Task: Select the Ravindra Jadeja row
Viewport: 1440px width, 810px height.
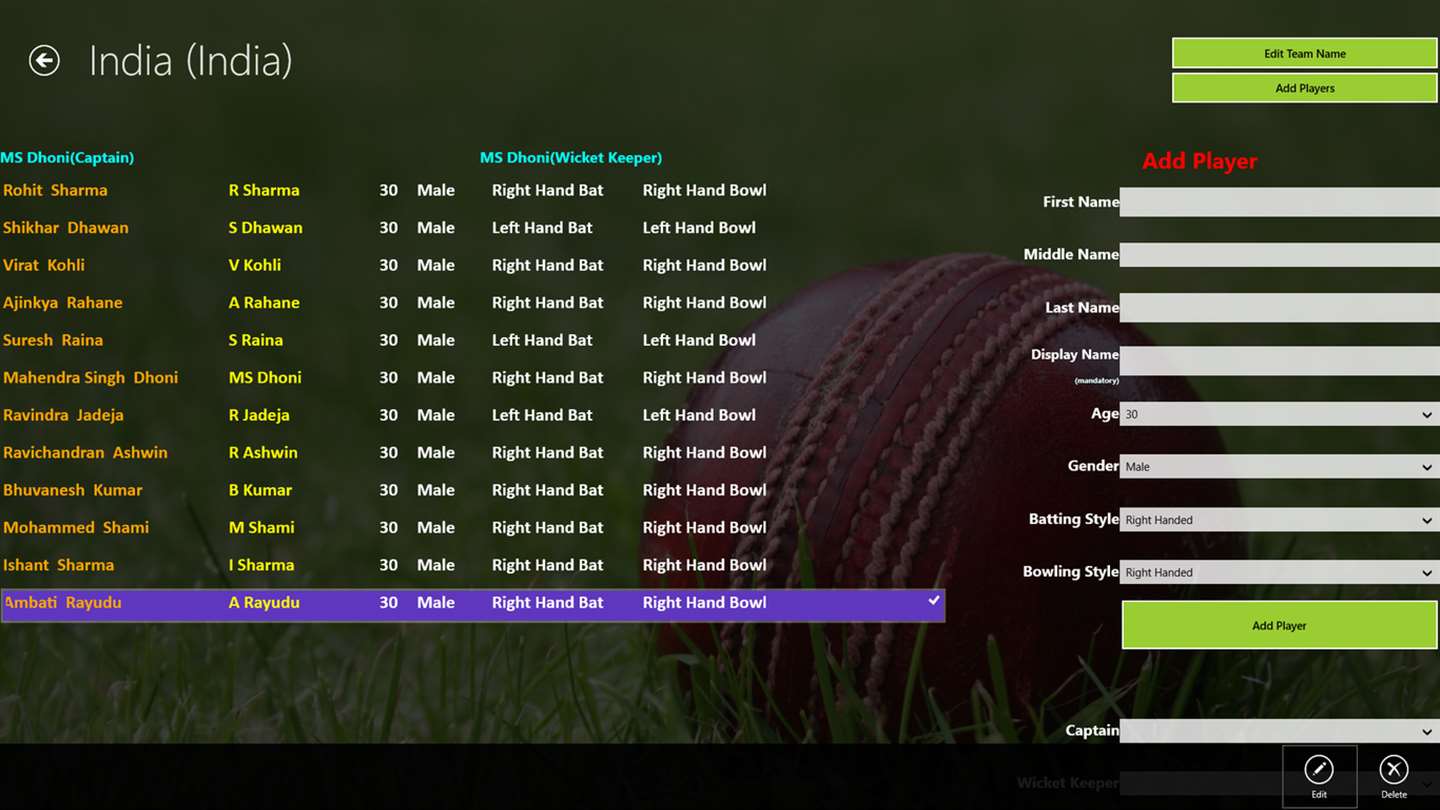Action: (x=473, y=415)
